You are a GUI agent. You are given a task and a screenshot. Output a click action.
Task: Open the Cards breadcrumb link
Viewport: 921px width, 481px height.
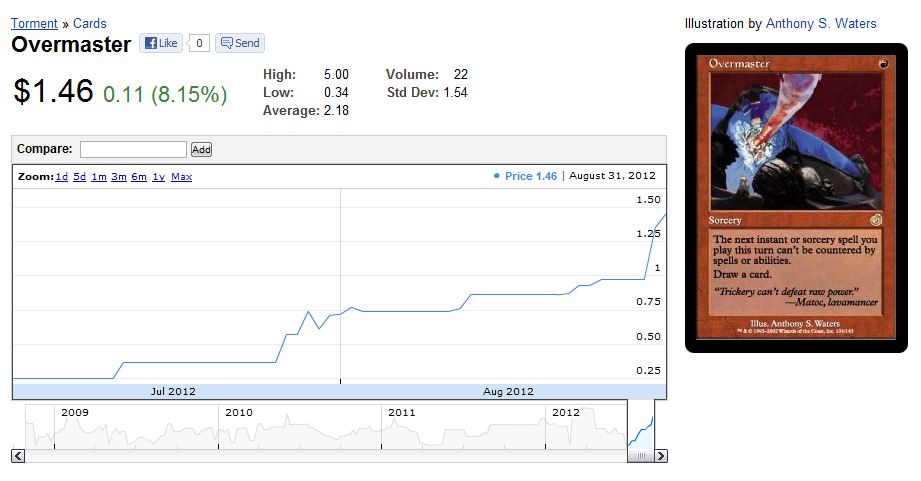(90, 23)
